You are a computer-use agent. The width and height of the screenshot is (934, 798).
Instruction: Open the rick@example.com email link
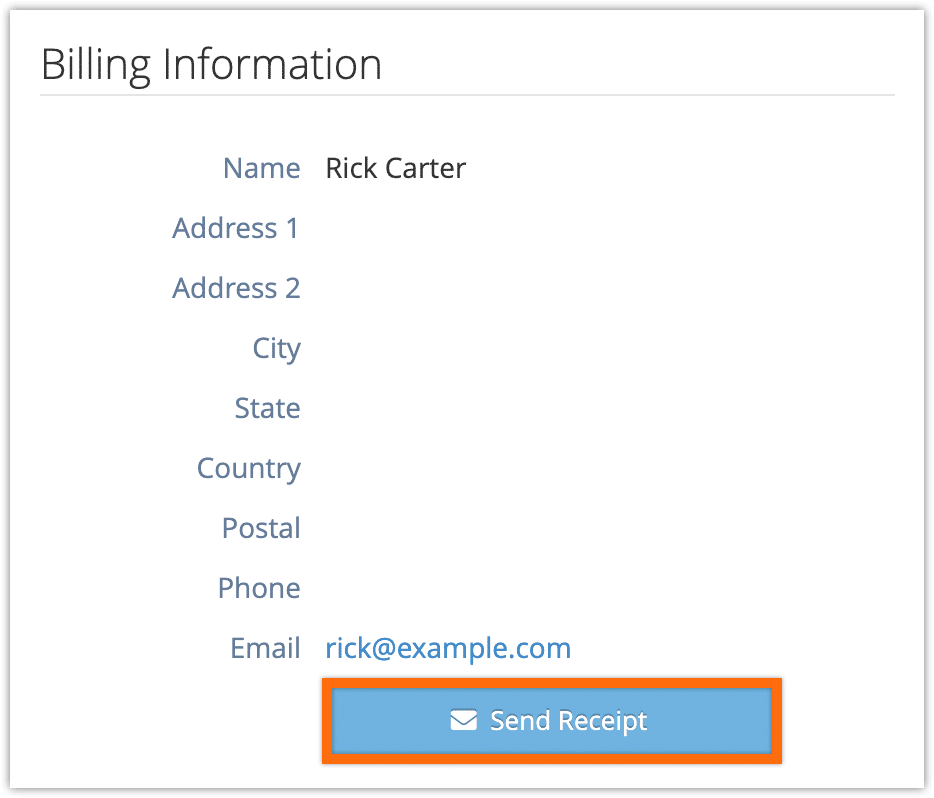click(448, 648)
